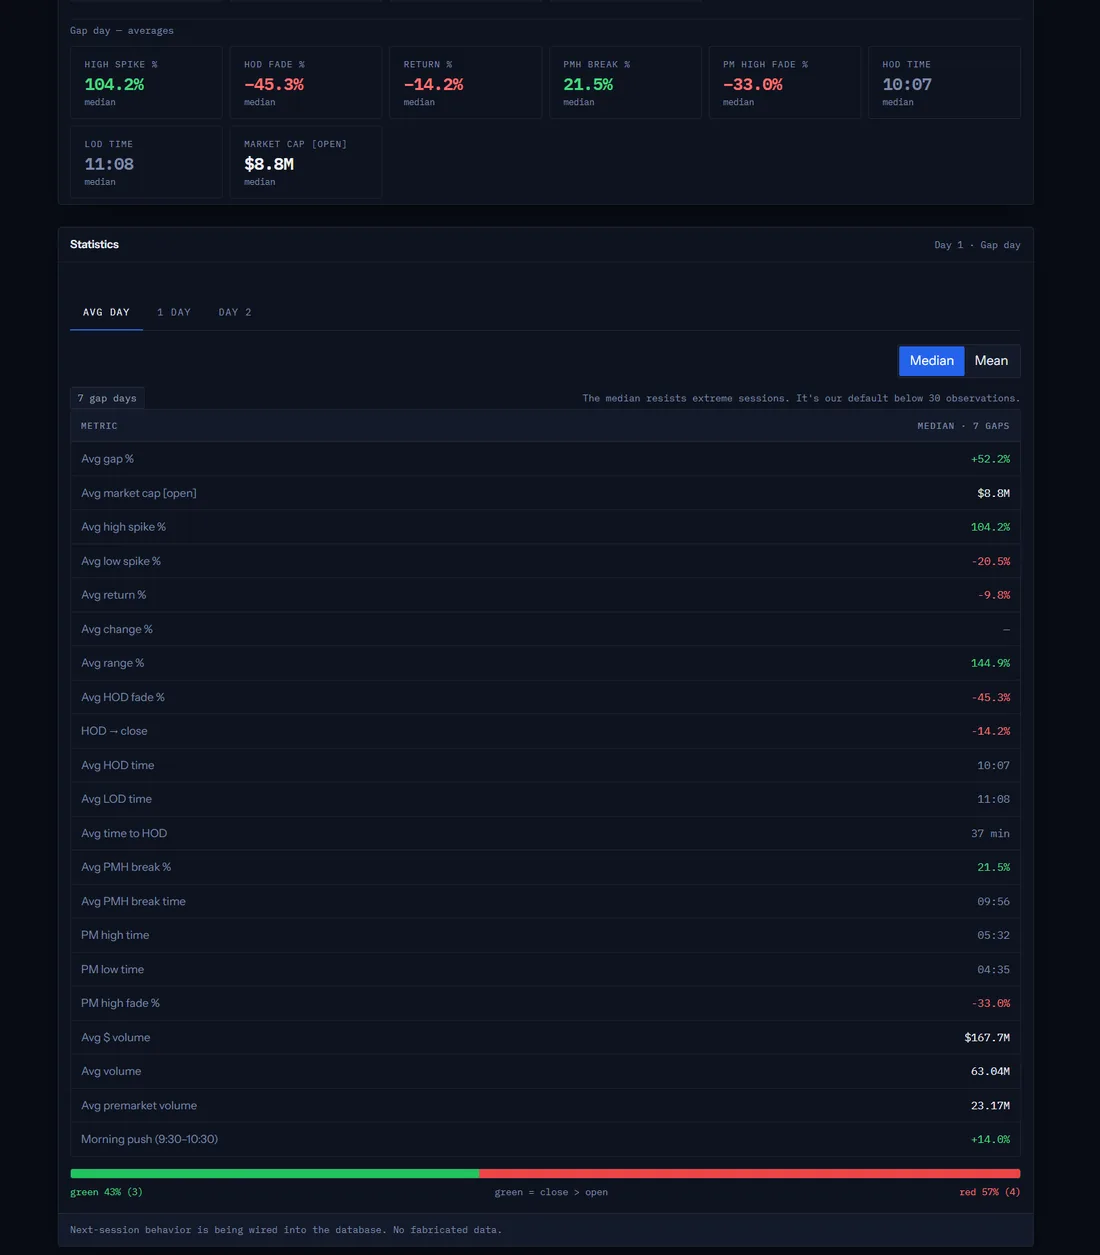Click the HOD FADE % card
This screenshot has height=1255, width=1100.
click(x=306, y=83)
